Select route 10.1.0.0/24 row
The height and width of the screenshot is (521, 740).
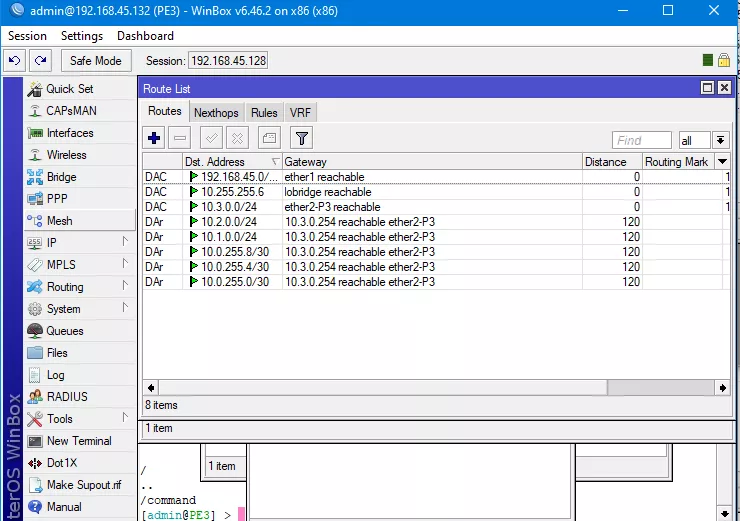[x=437, y=237]
